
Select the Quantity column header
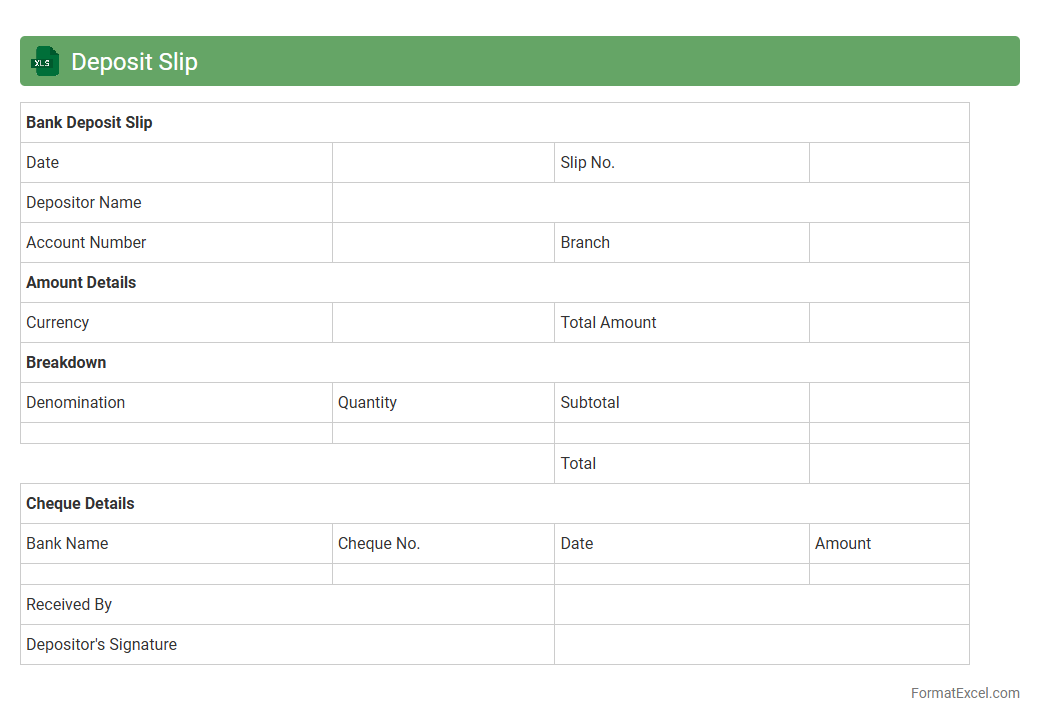[x=367, y=403]
